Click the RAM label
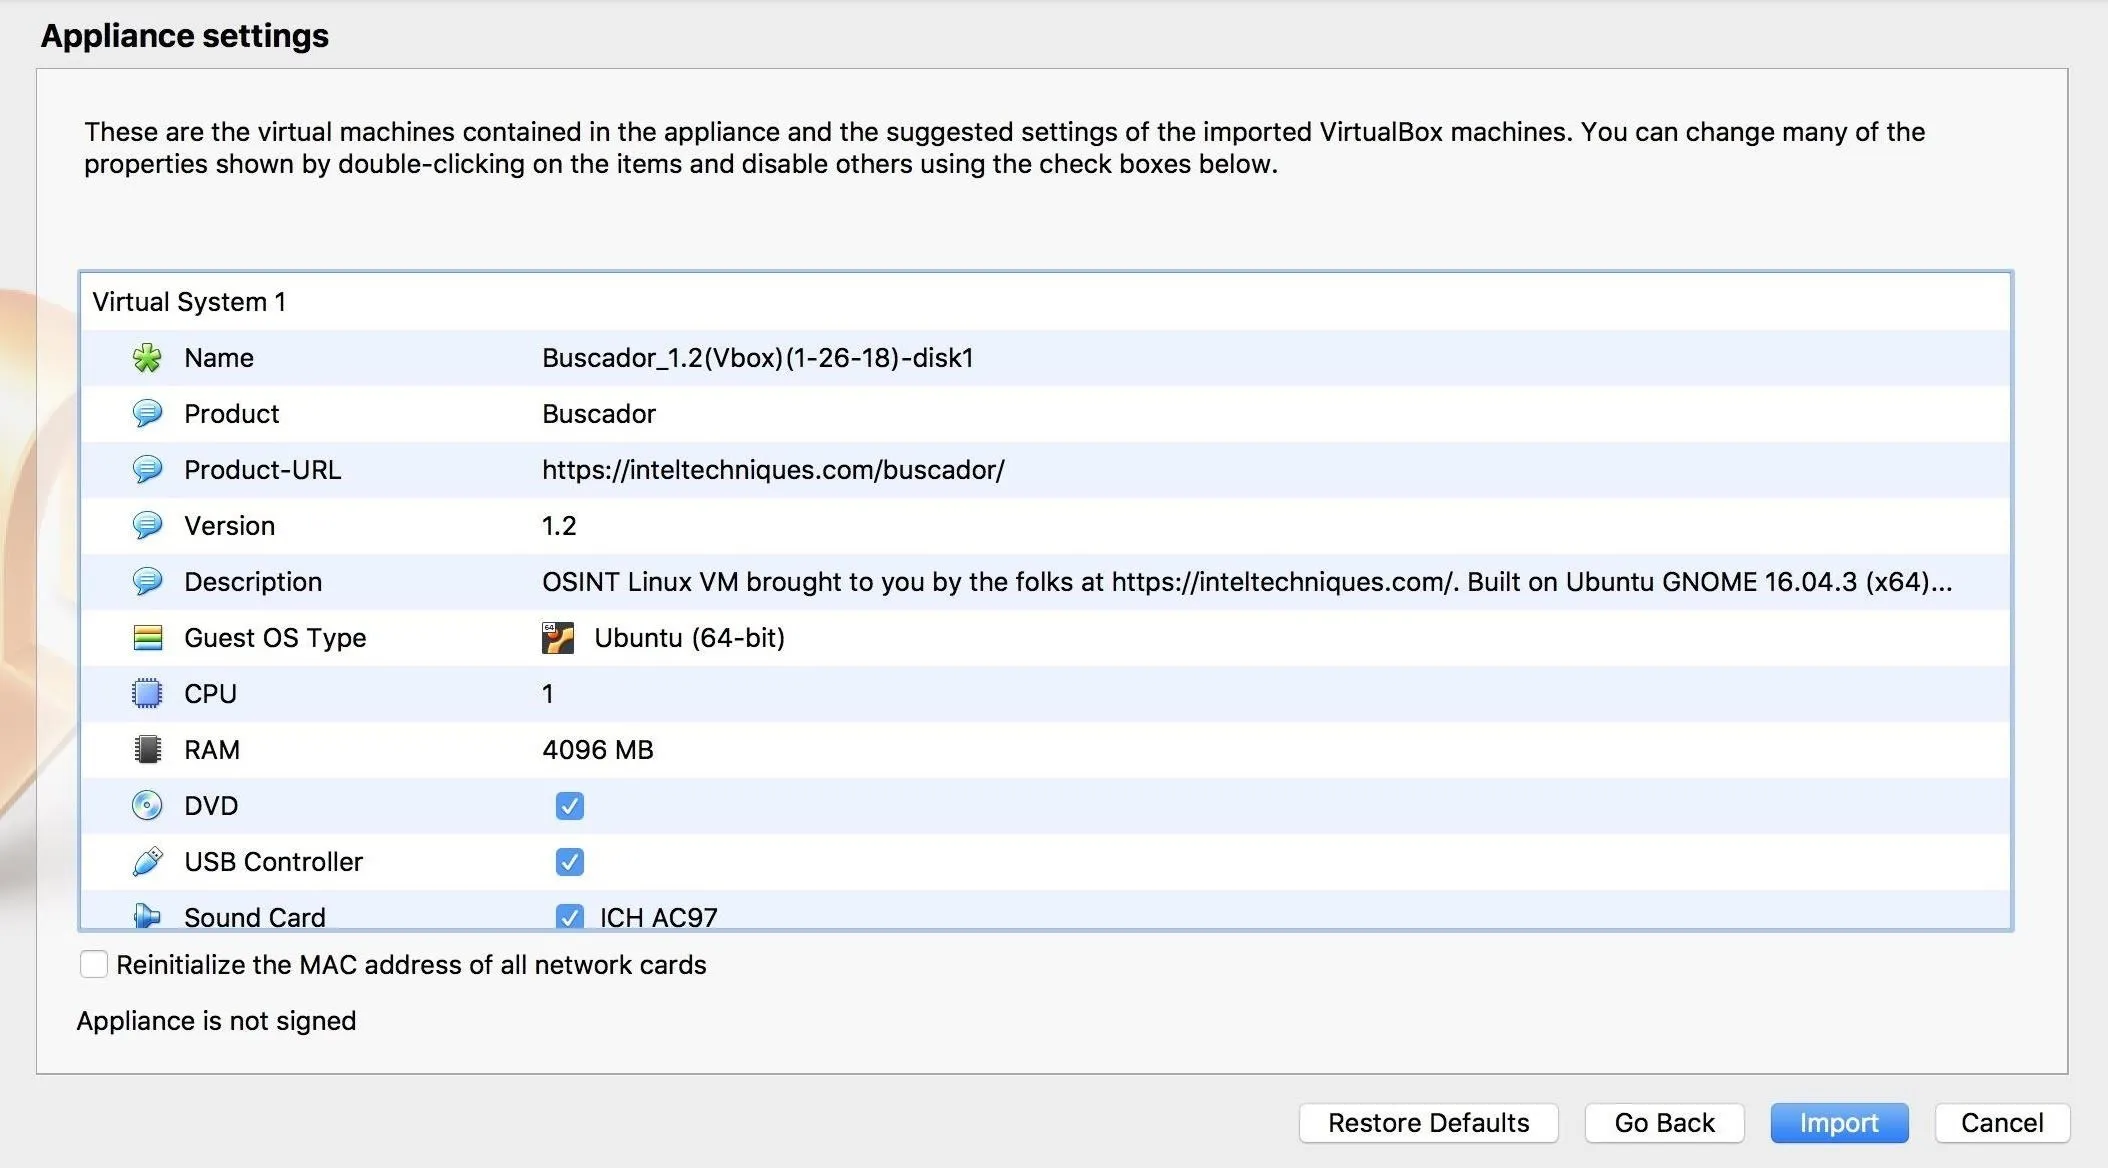The image size is (2108, 1168). (212, 750)
